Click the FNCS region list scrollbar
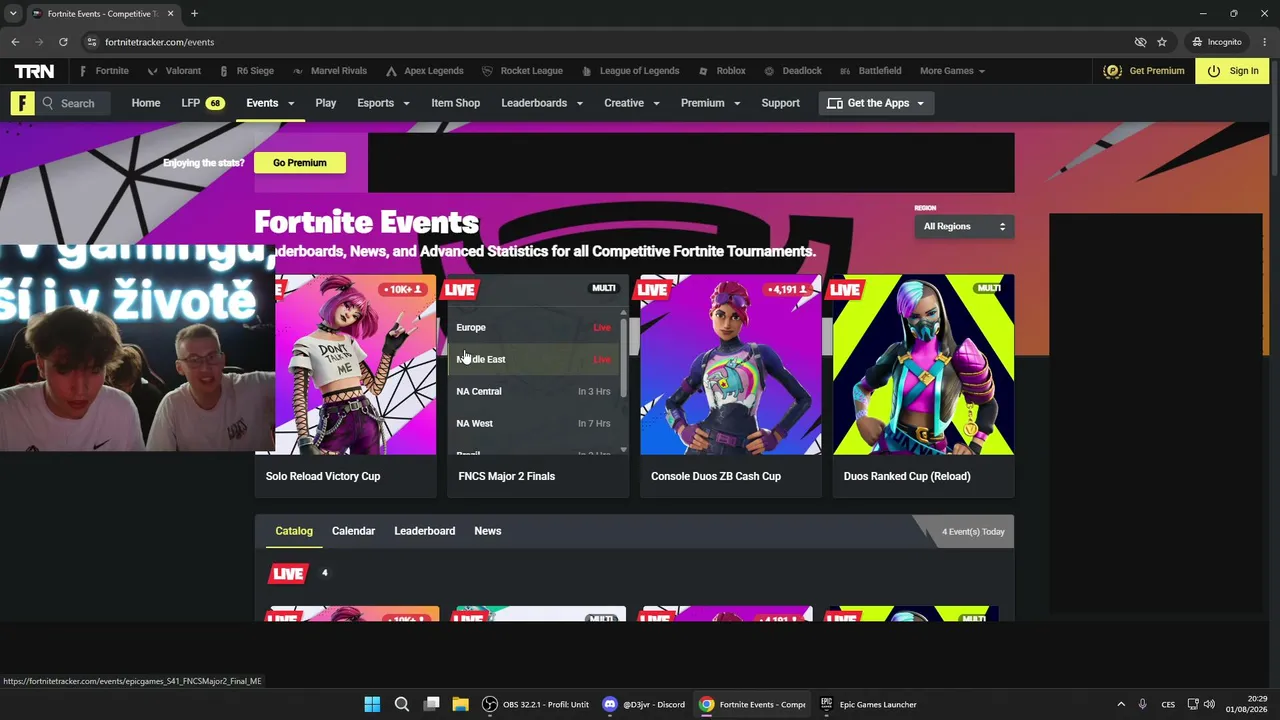 (x=624, y=357)
